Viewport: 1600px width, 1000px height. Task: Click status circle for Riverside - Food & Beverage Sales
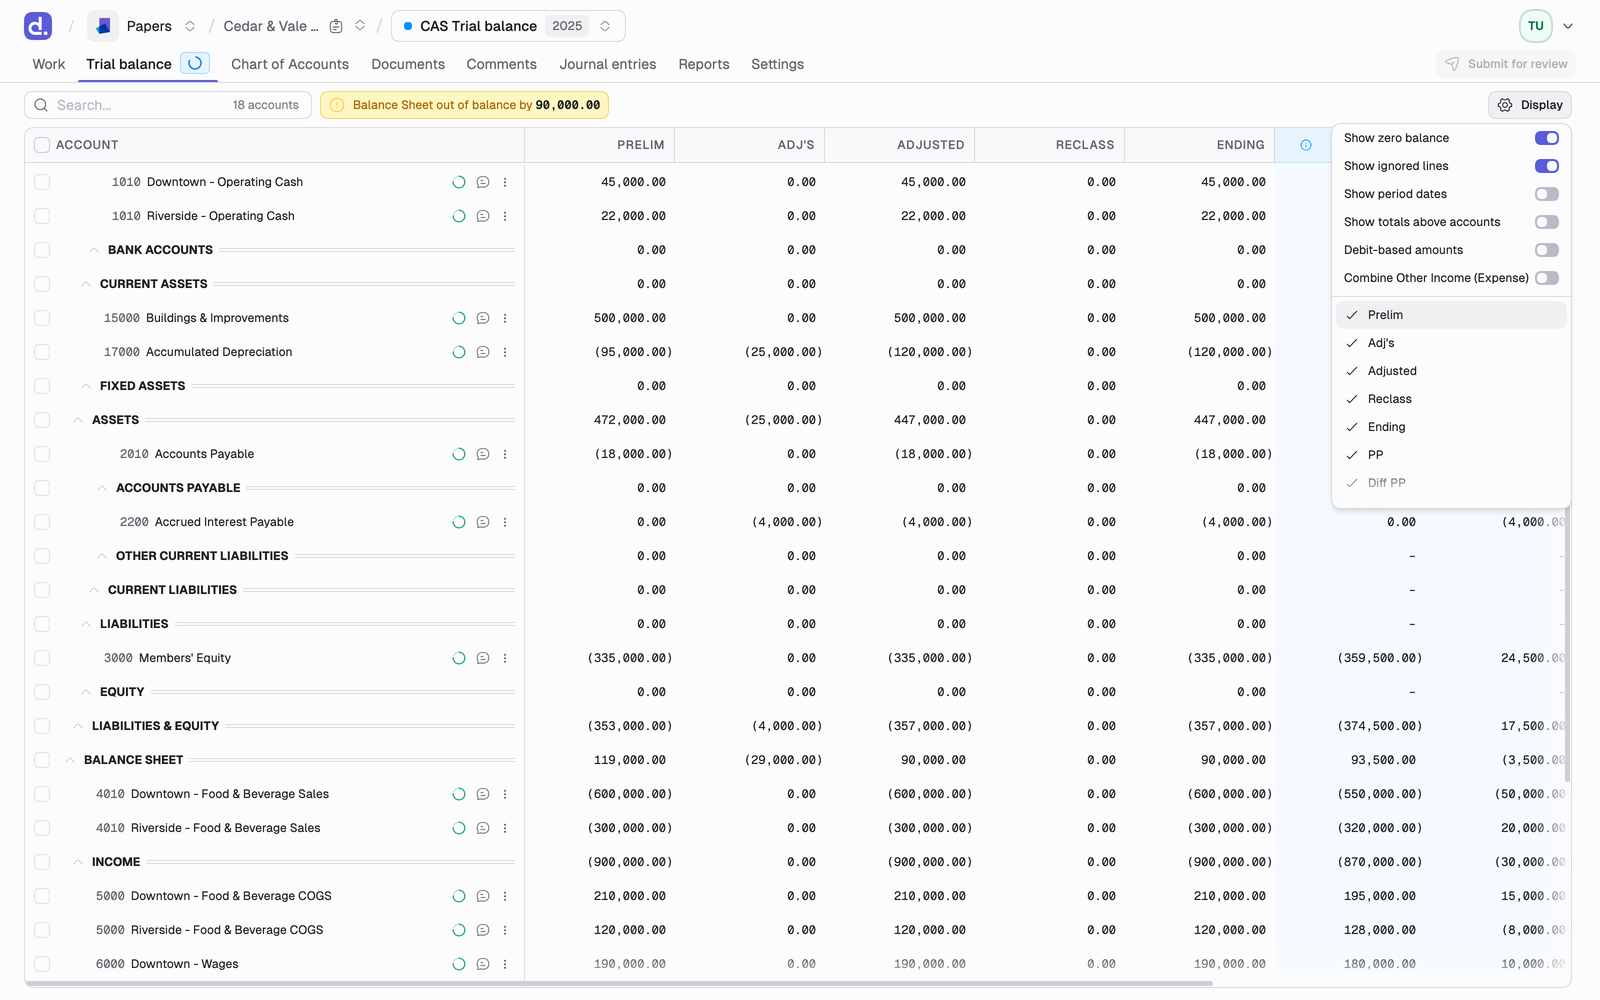pos(459,828)
